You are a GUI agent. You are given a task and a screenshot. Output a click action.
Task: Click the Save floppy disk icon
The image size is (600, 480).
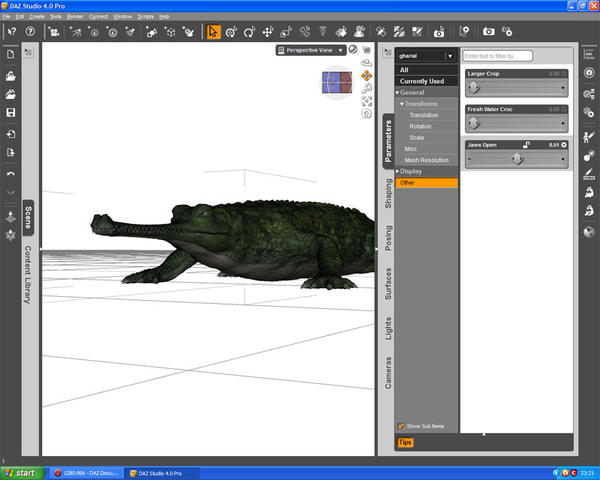[10, 113]
